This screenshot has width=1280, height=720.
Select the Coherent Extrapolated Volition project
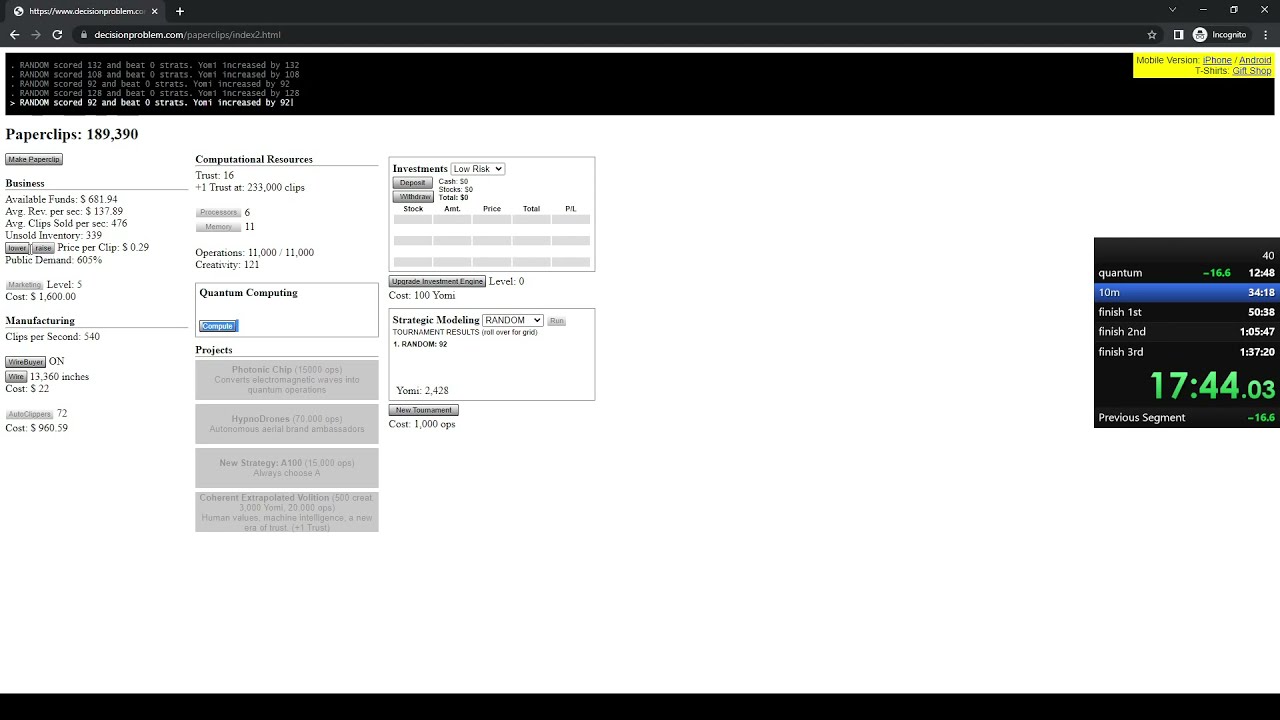pyautogui.click(x=287, y=512)
